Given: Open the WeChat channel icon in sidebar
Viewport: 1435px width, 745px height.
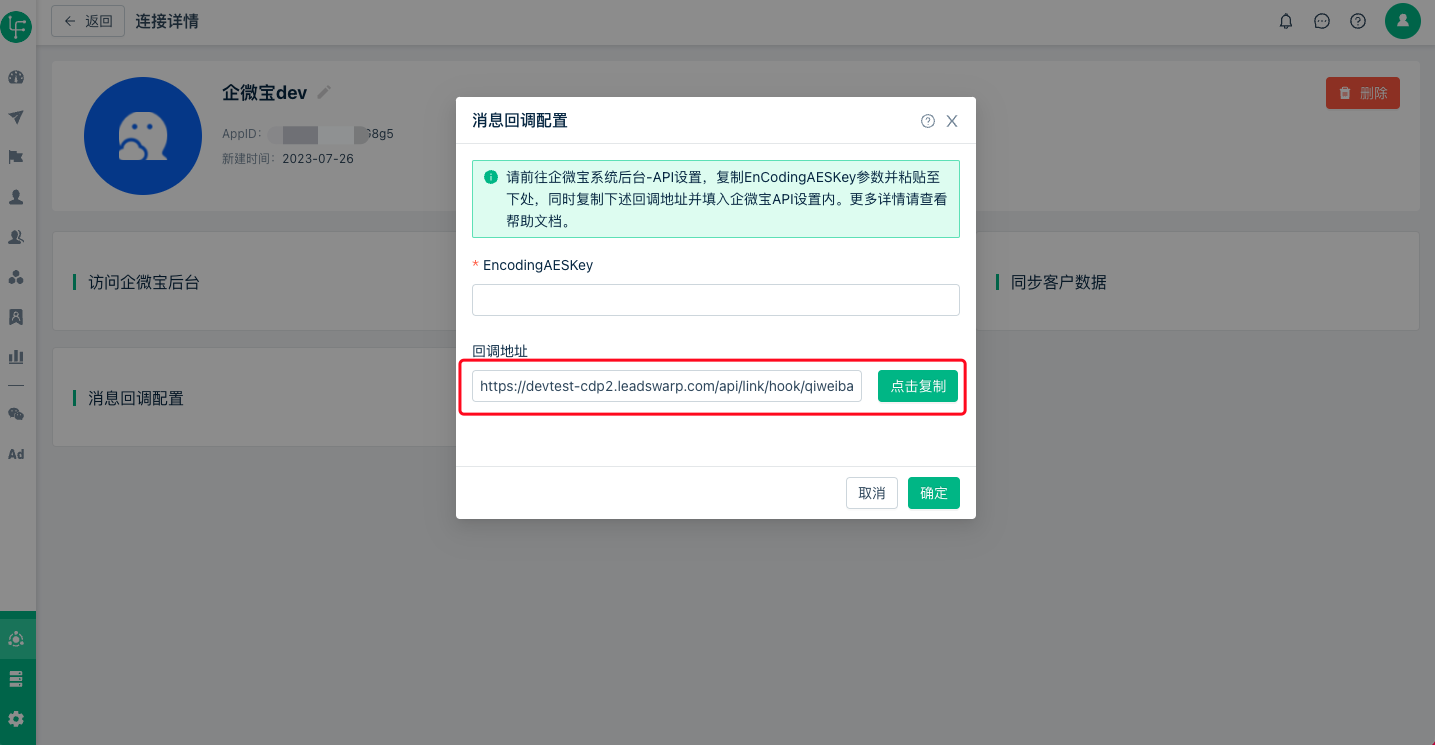Looking at the screenshot, I should (16, 413).
